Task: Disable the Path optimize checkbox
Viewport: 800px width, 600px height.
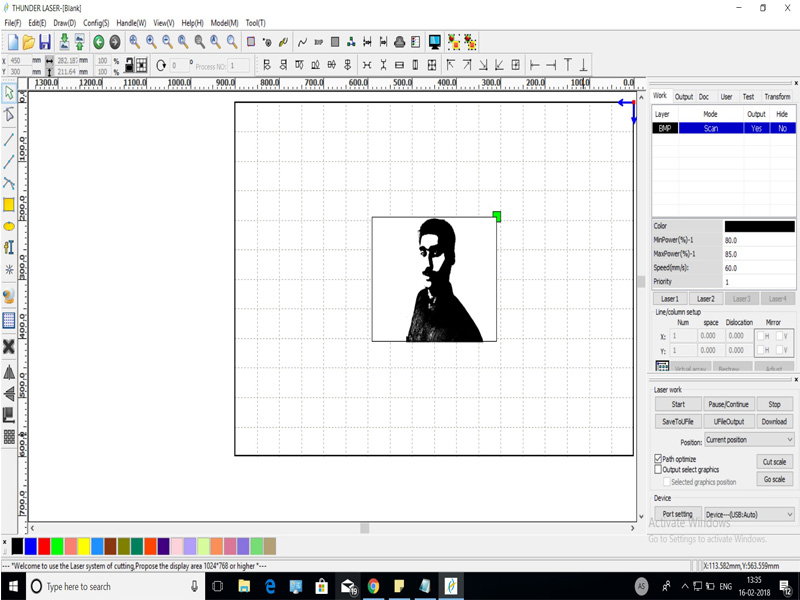Action: pyautogui.click(x=658, y=459)
